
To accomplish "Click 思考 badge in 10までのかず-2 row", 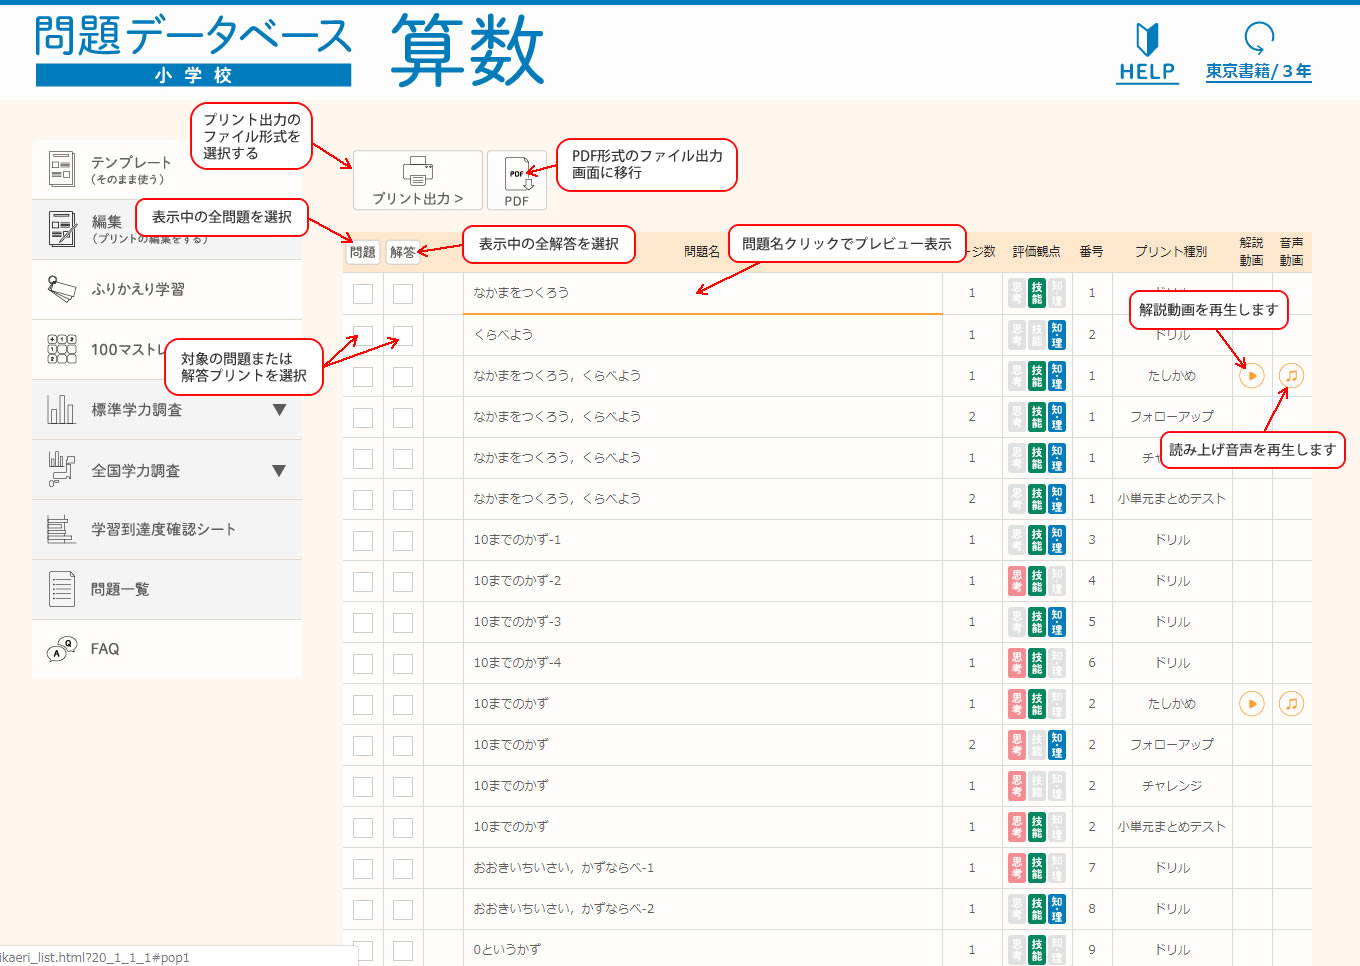I will 1017,580.
